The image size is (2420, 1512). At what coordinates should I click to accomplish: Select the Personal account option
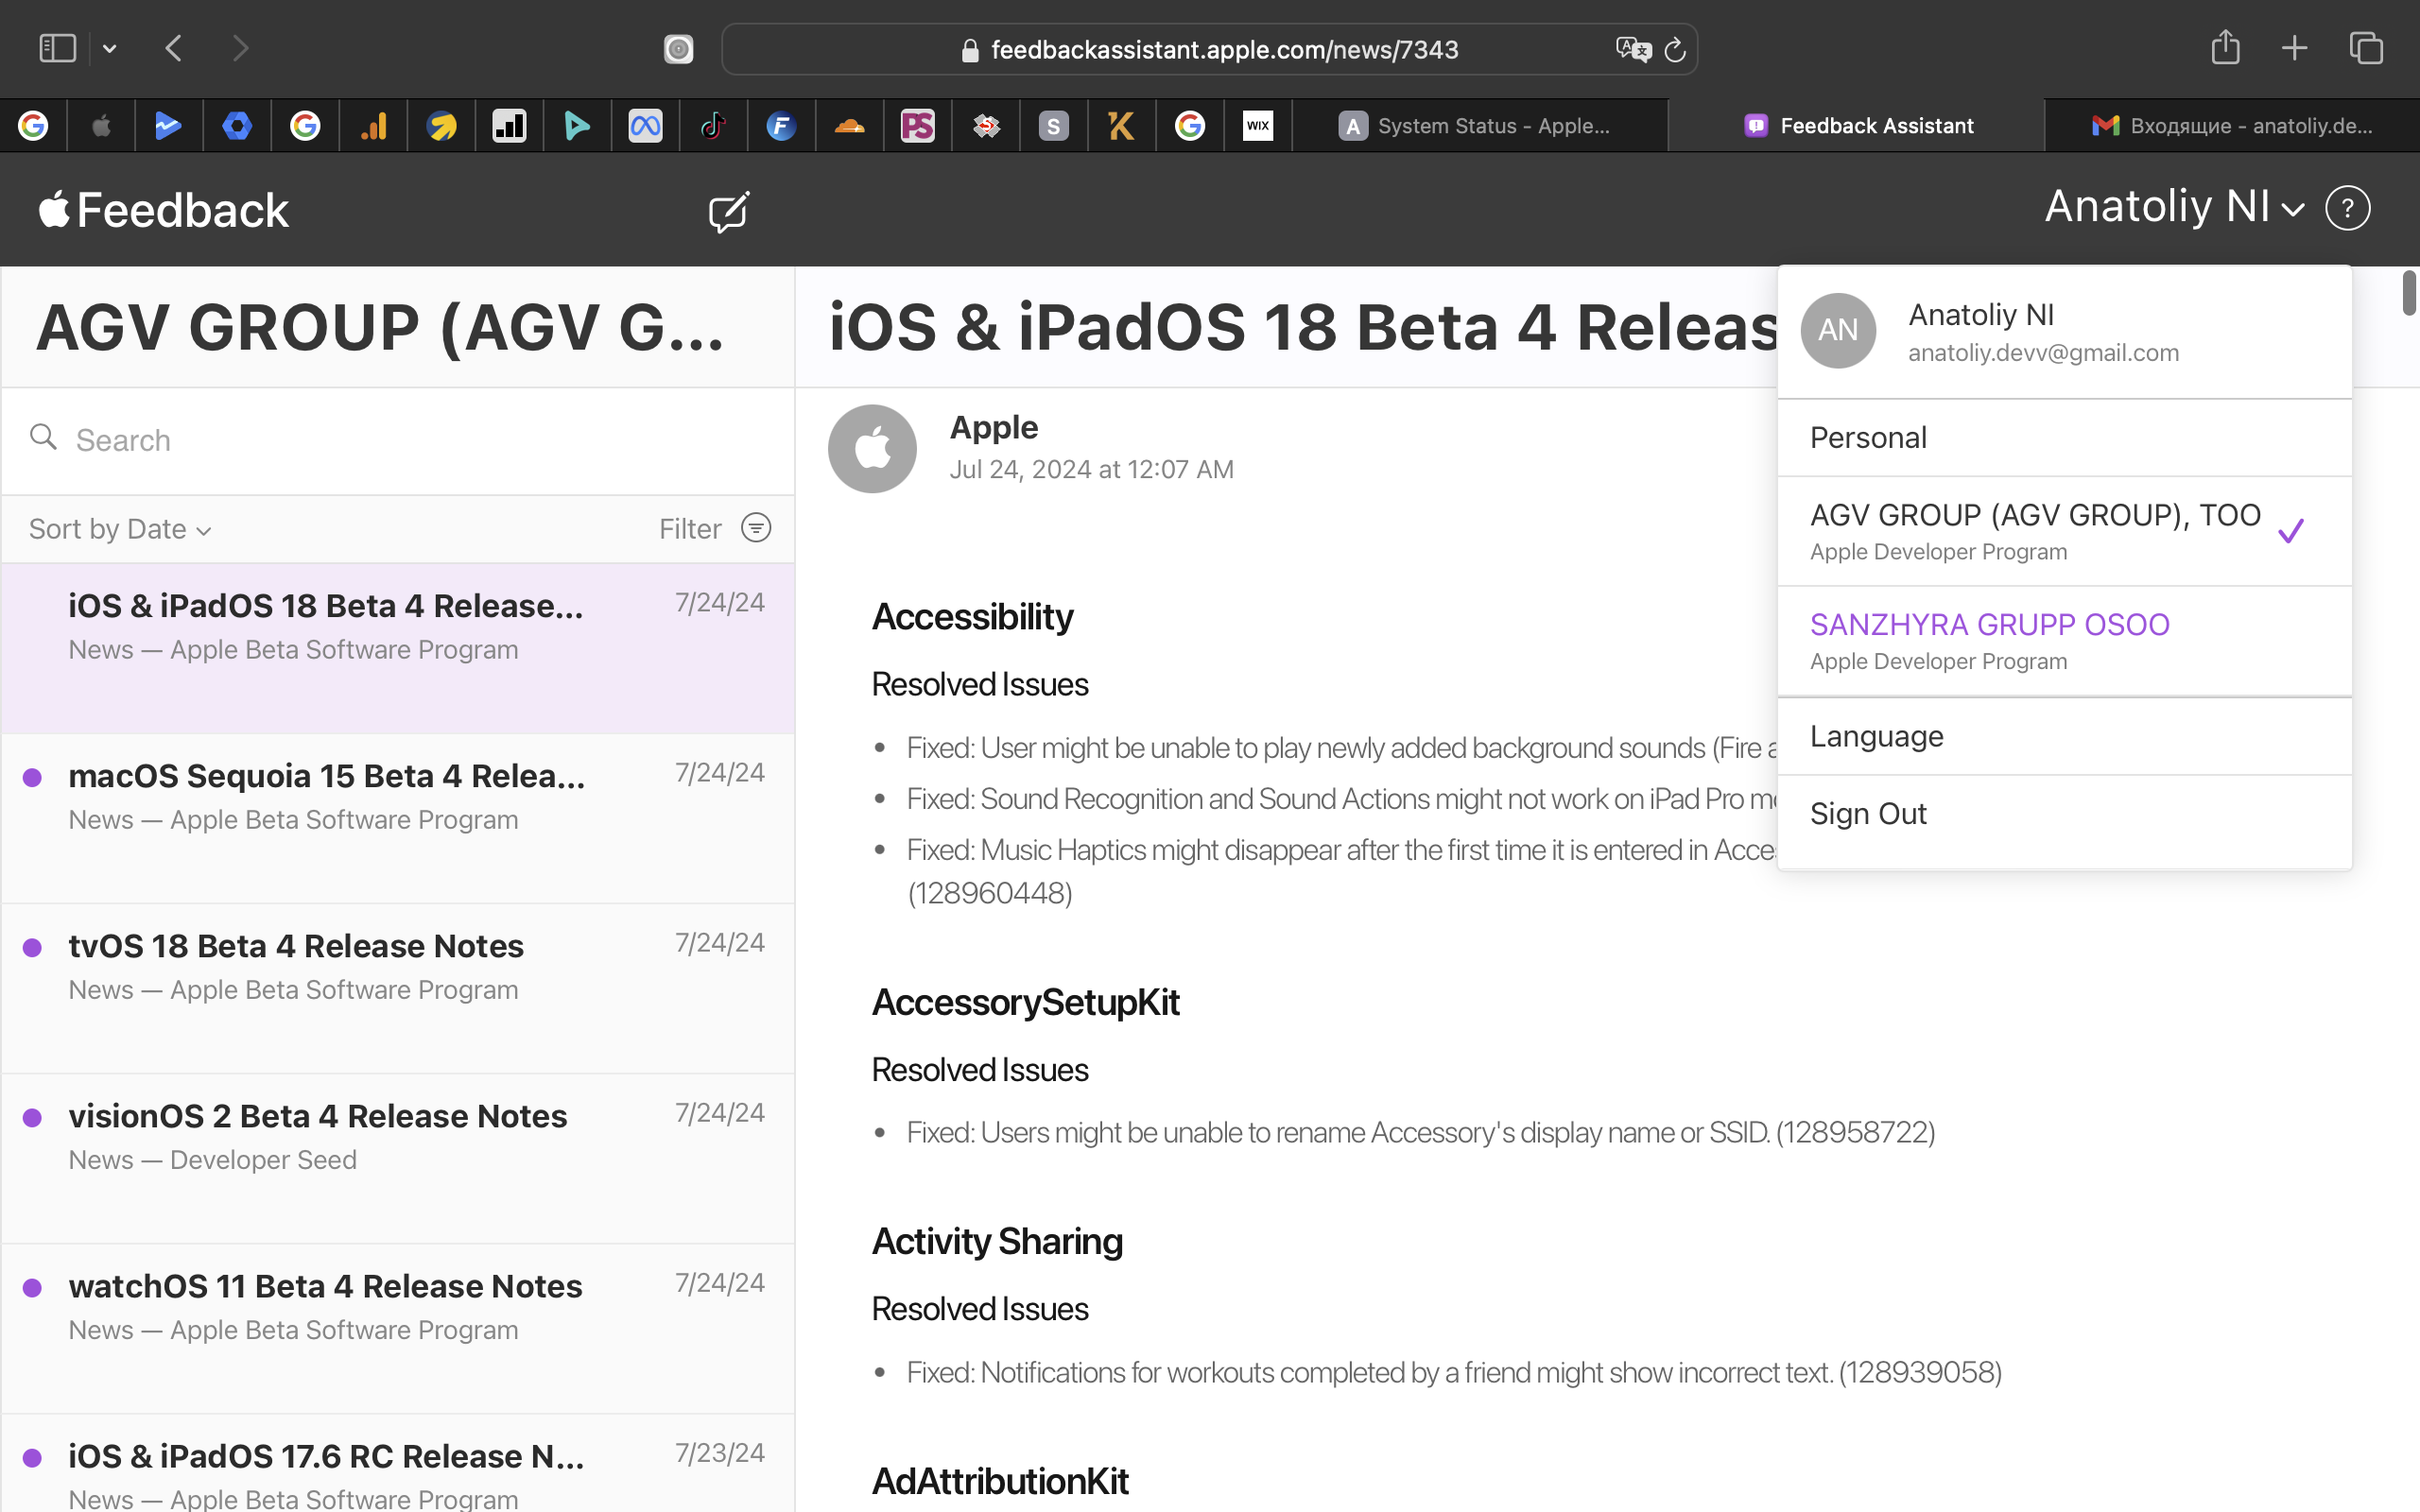click(2064, 438)
